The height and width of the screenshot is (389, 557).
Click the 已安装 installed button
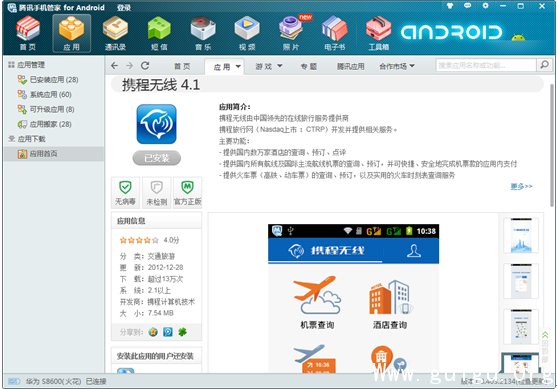tap(157, 158)
